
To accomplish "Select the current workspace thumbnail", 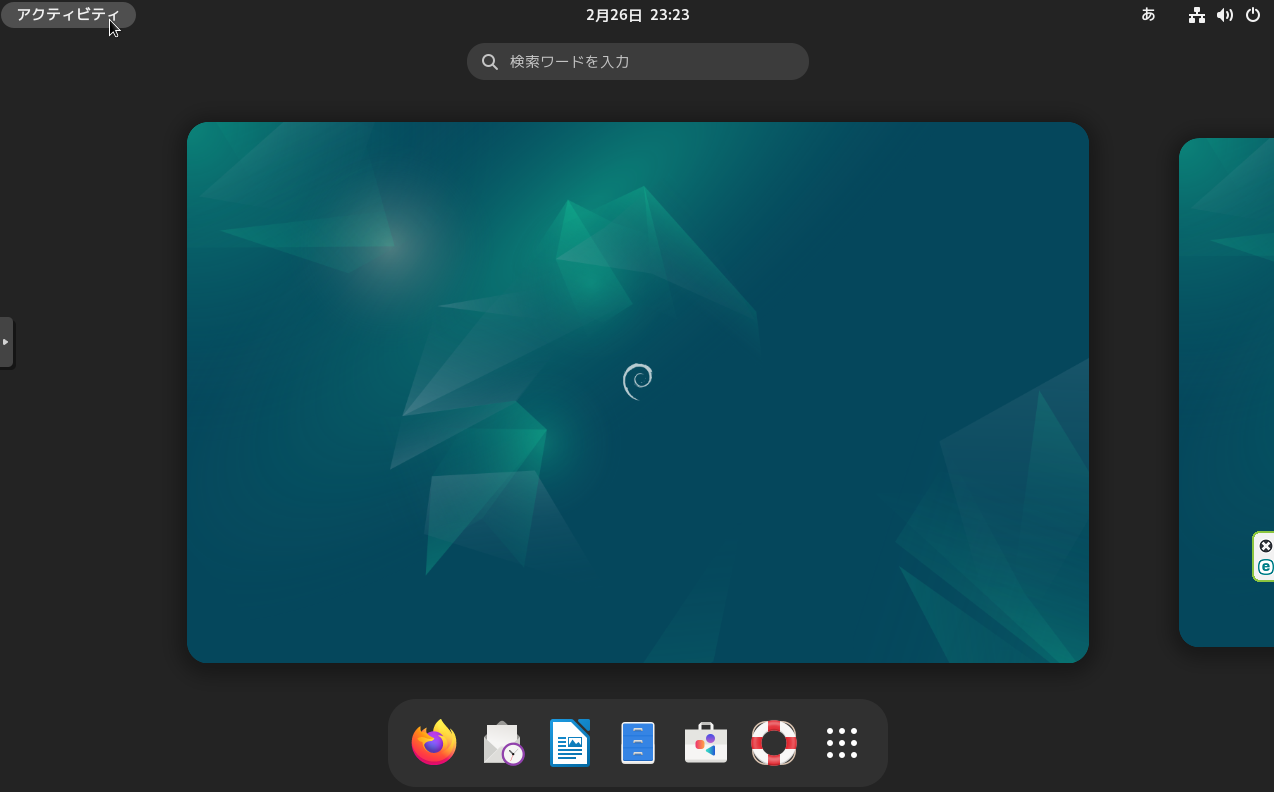I will tap(637, 392).
